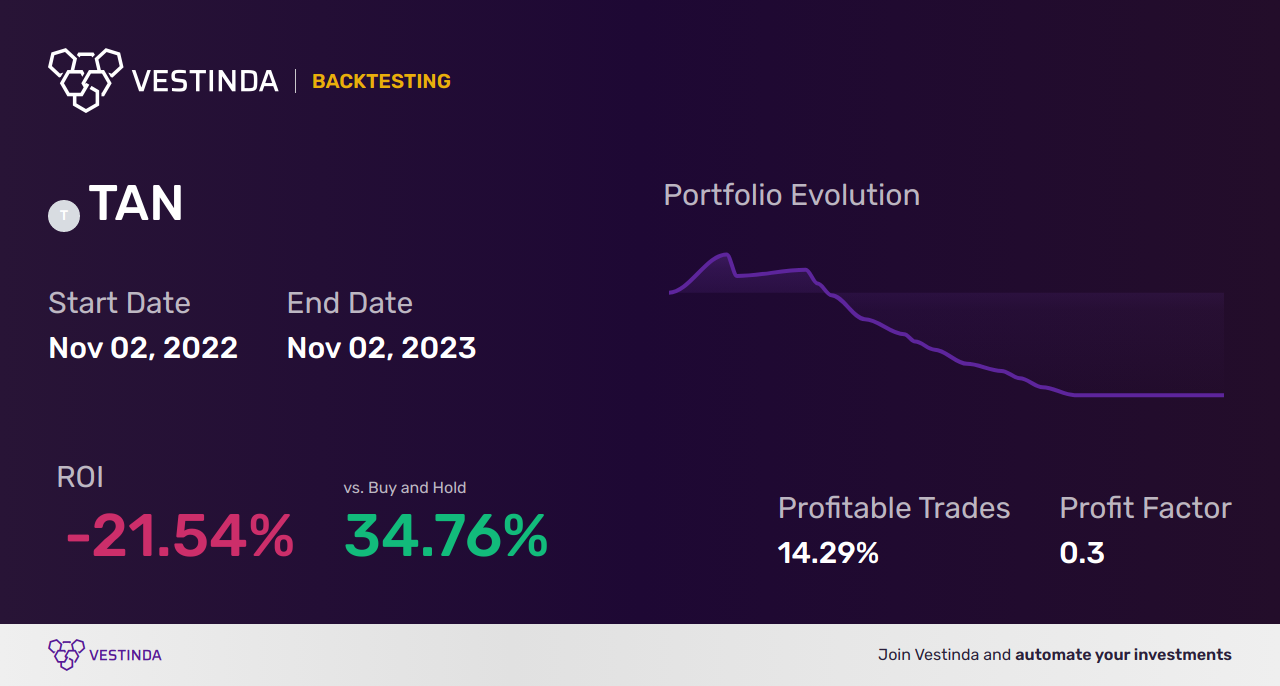Click the peak of the portfolio chart line
Image resolution: width=1280 pixels, height=686 pixels.
click(725, 255)
